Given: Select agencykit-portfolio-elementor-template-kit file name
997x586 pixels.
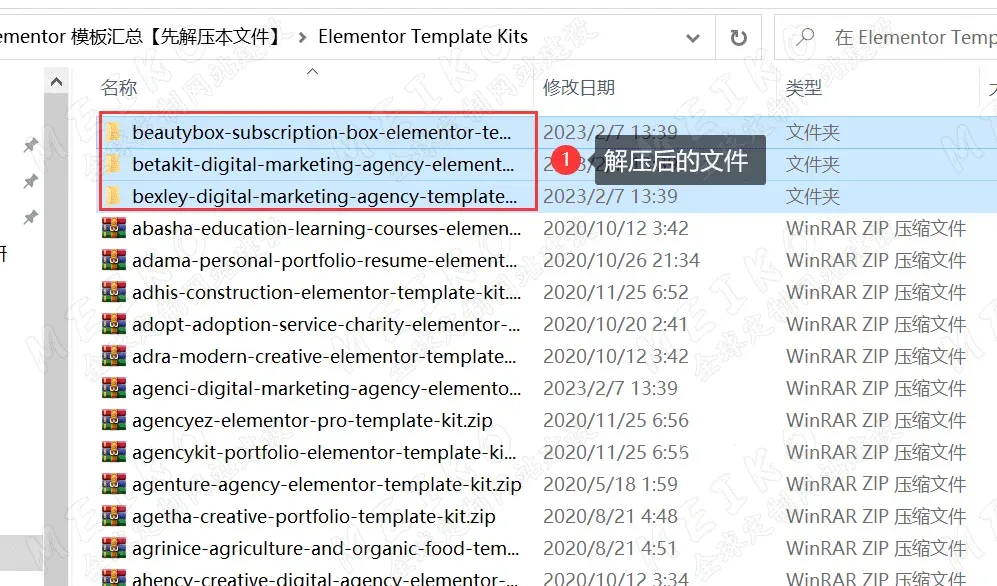Looking at the screenshot, I should pos(324,452).
